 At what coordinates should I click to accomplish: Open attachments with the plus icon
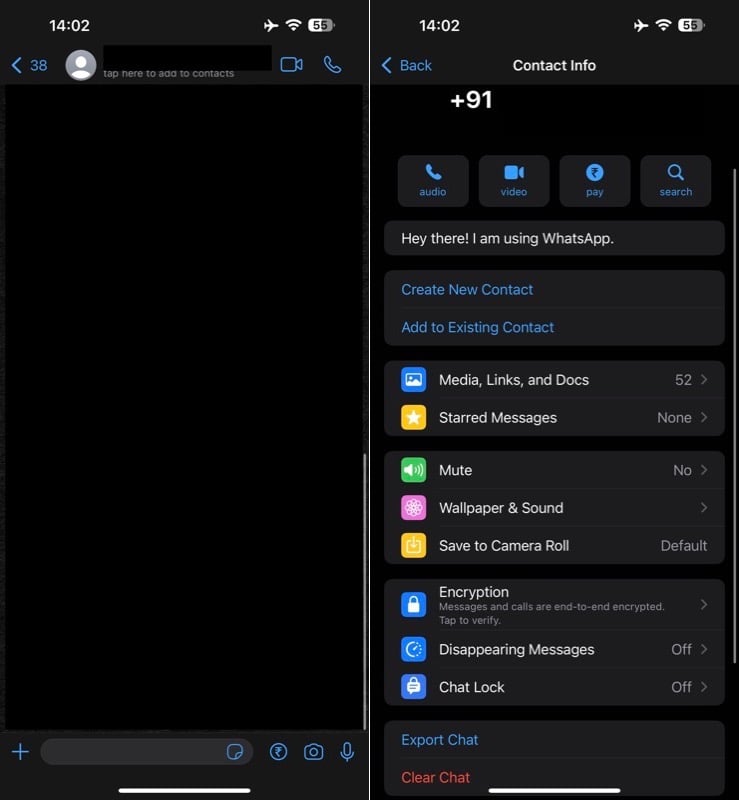(20, 752)
